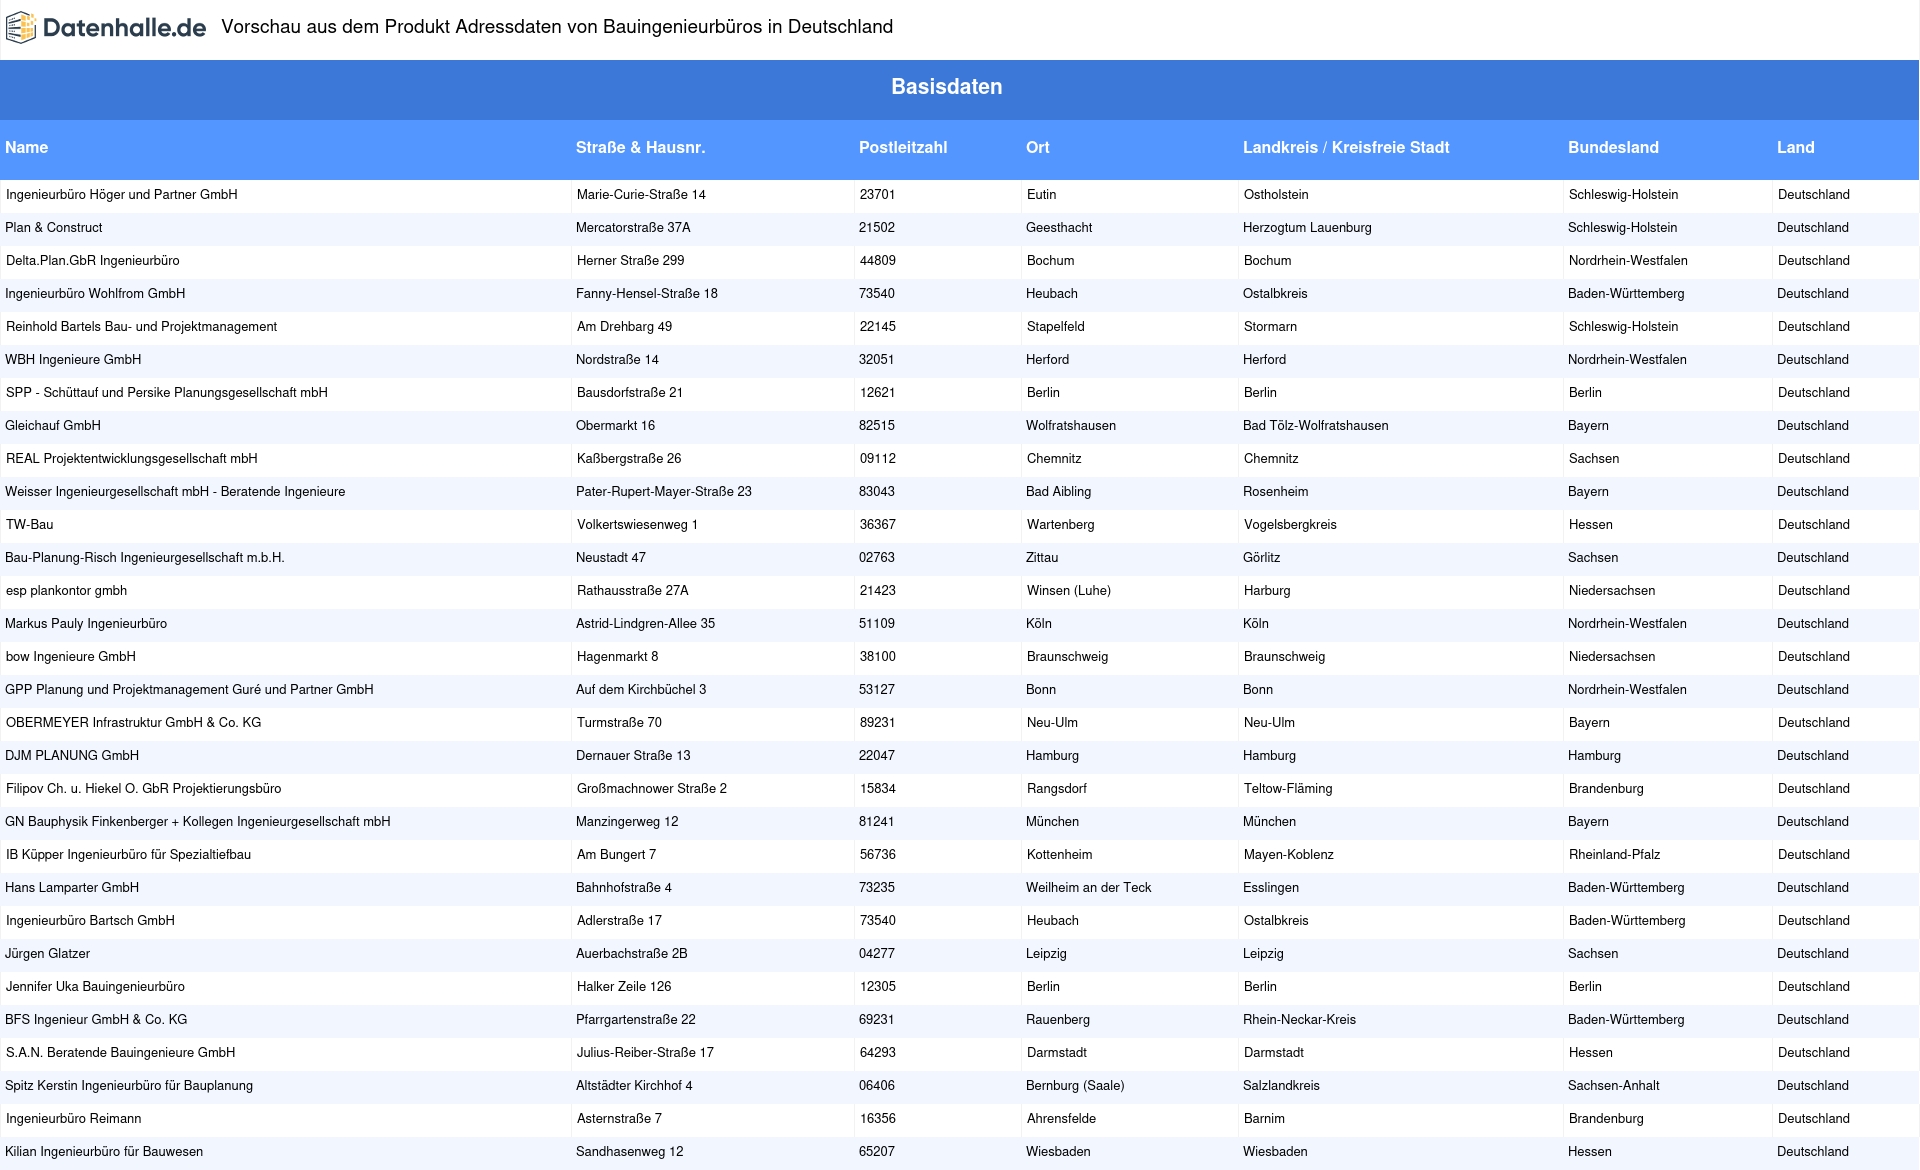Click OBERMEYER Infrastruktur GmbH & Co. KG
The height and width of the screenshot is (1170, 1920).
[x=134, y=723]
